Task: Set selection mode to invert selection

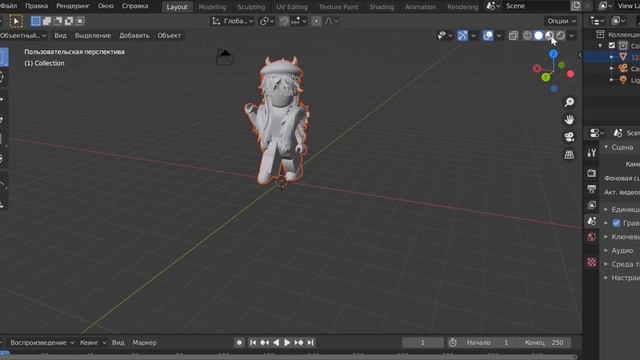Action: tap(69, 21)
